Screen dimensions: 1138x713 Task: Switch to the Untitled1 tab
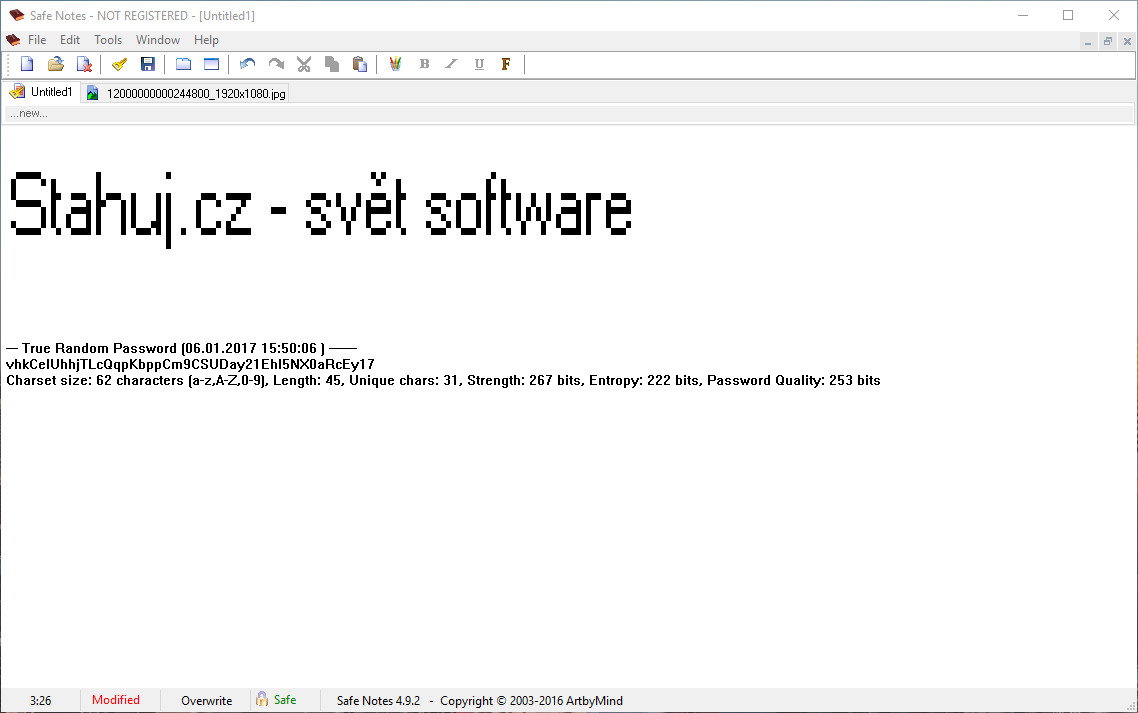(41, 92)
